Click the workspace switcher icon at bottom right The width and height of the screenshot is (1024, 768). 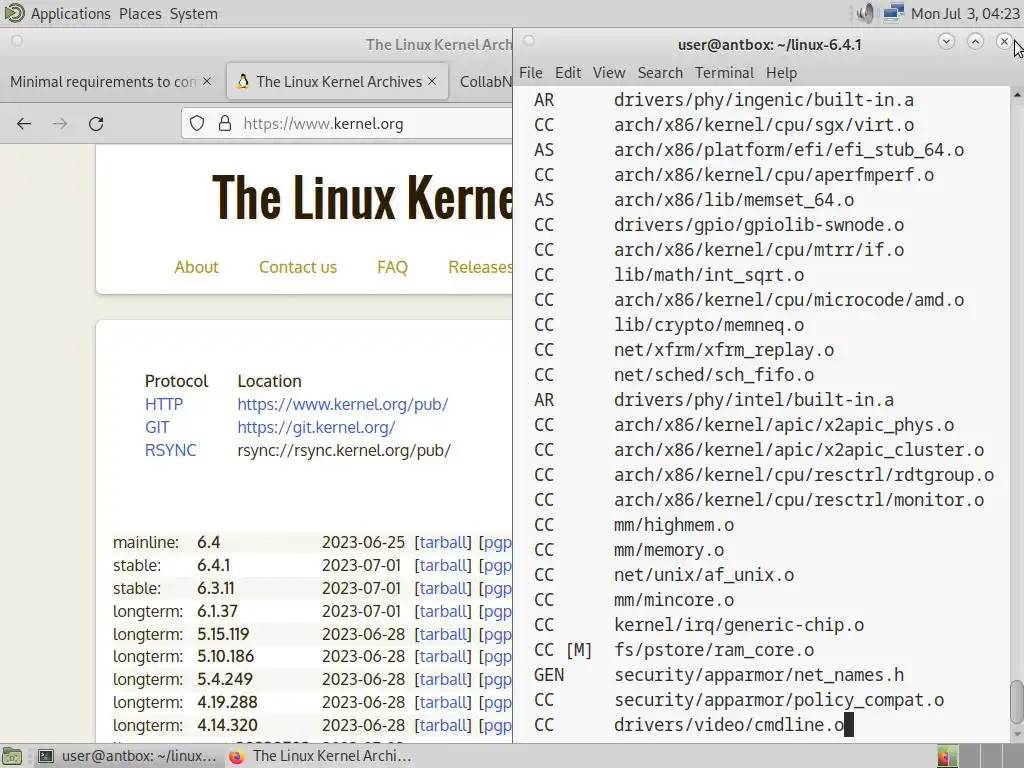pyautogui.click(x=948, y=756)
